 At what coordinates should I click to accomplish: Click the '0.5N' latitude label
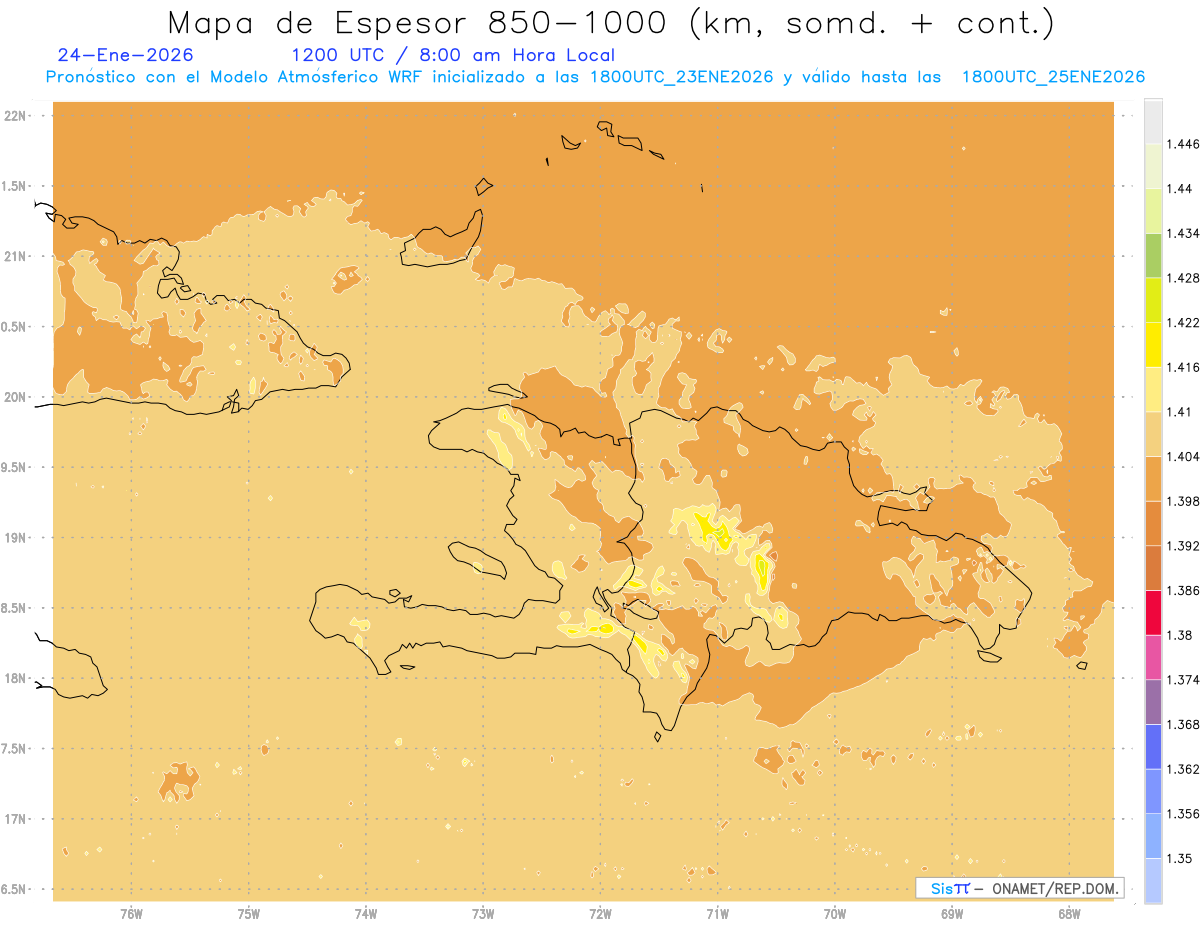(x=14, y=327)
